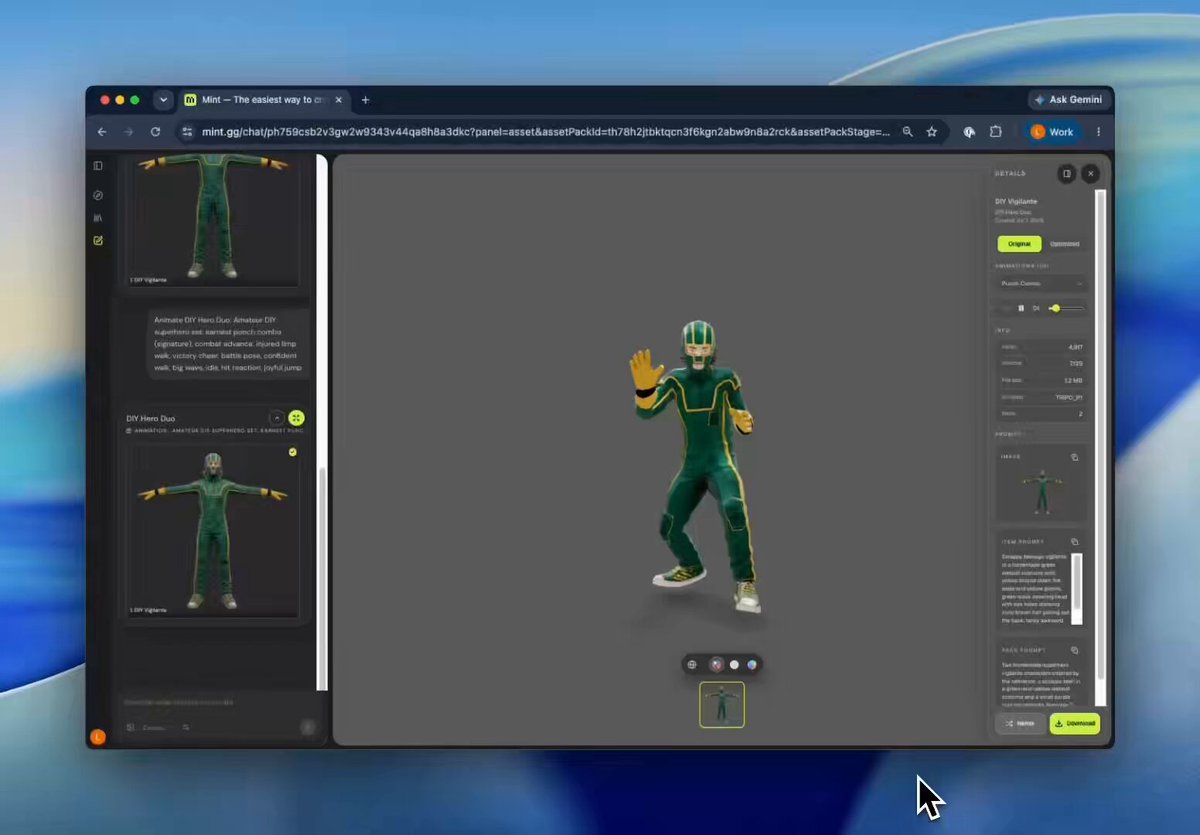The image size is (1200, 835).
Task: Toggle the checkmark on lower DIY Vigilante thumbnail
Action: [292, 452]
